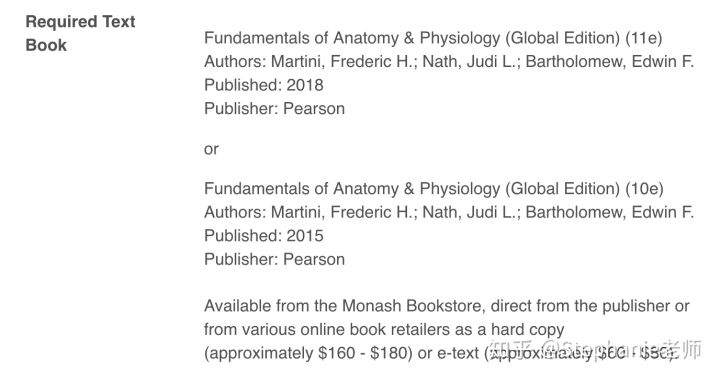
Task: Click Nath, Judi L. in the 11e entry
Action: point(471,62)
